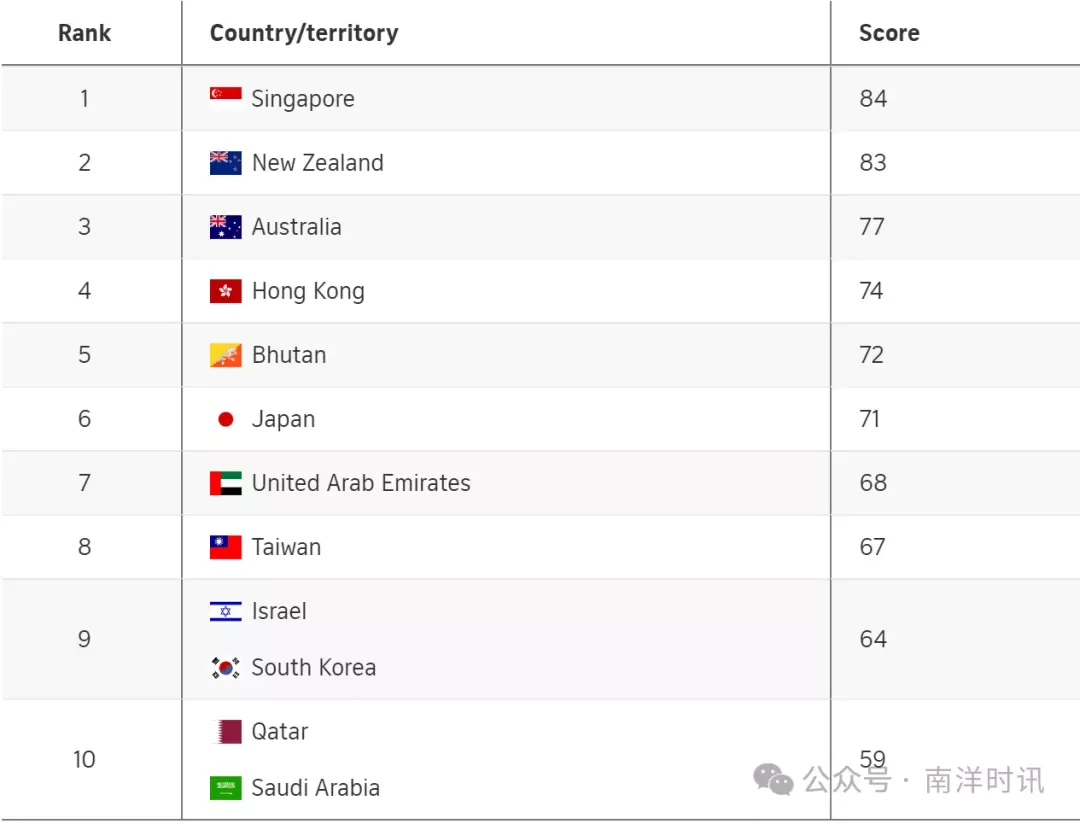Click the Score column header

(889, 33)
